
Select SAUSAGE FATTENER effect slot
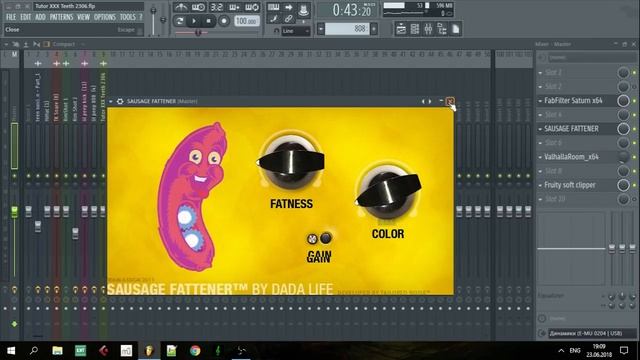(x=571, y=129)
